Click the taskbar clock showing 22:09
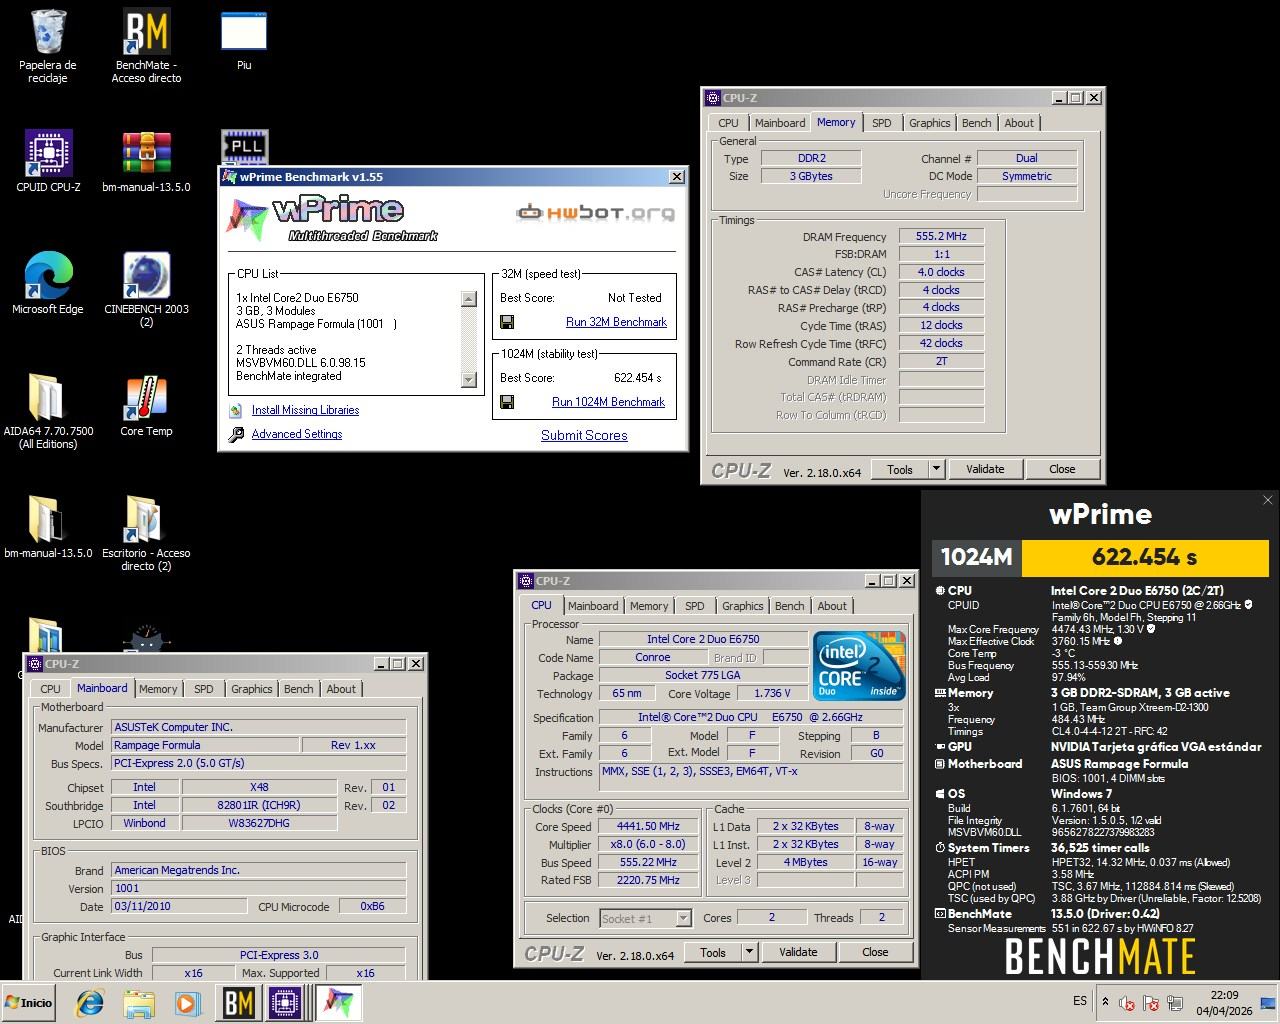The height and width of the screenshot is (1024, 1280). click(1224, 1002)
